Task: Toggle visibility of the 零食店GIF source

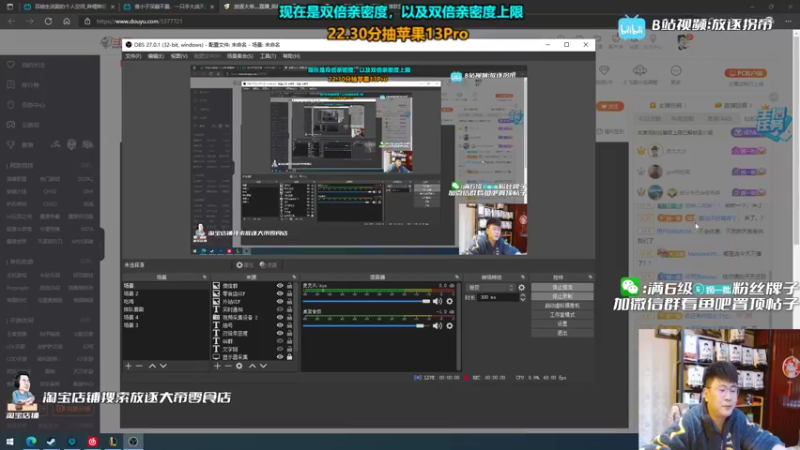Action: click(280, 294)
